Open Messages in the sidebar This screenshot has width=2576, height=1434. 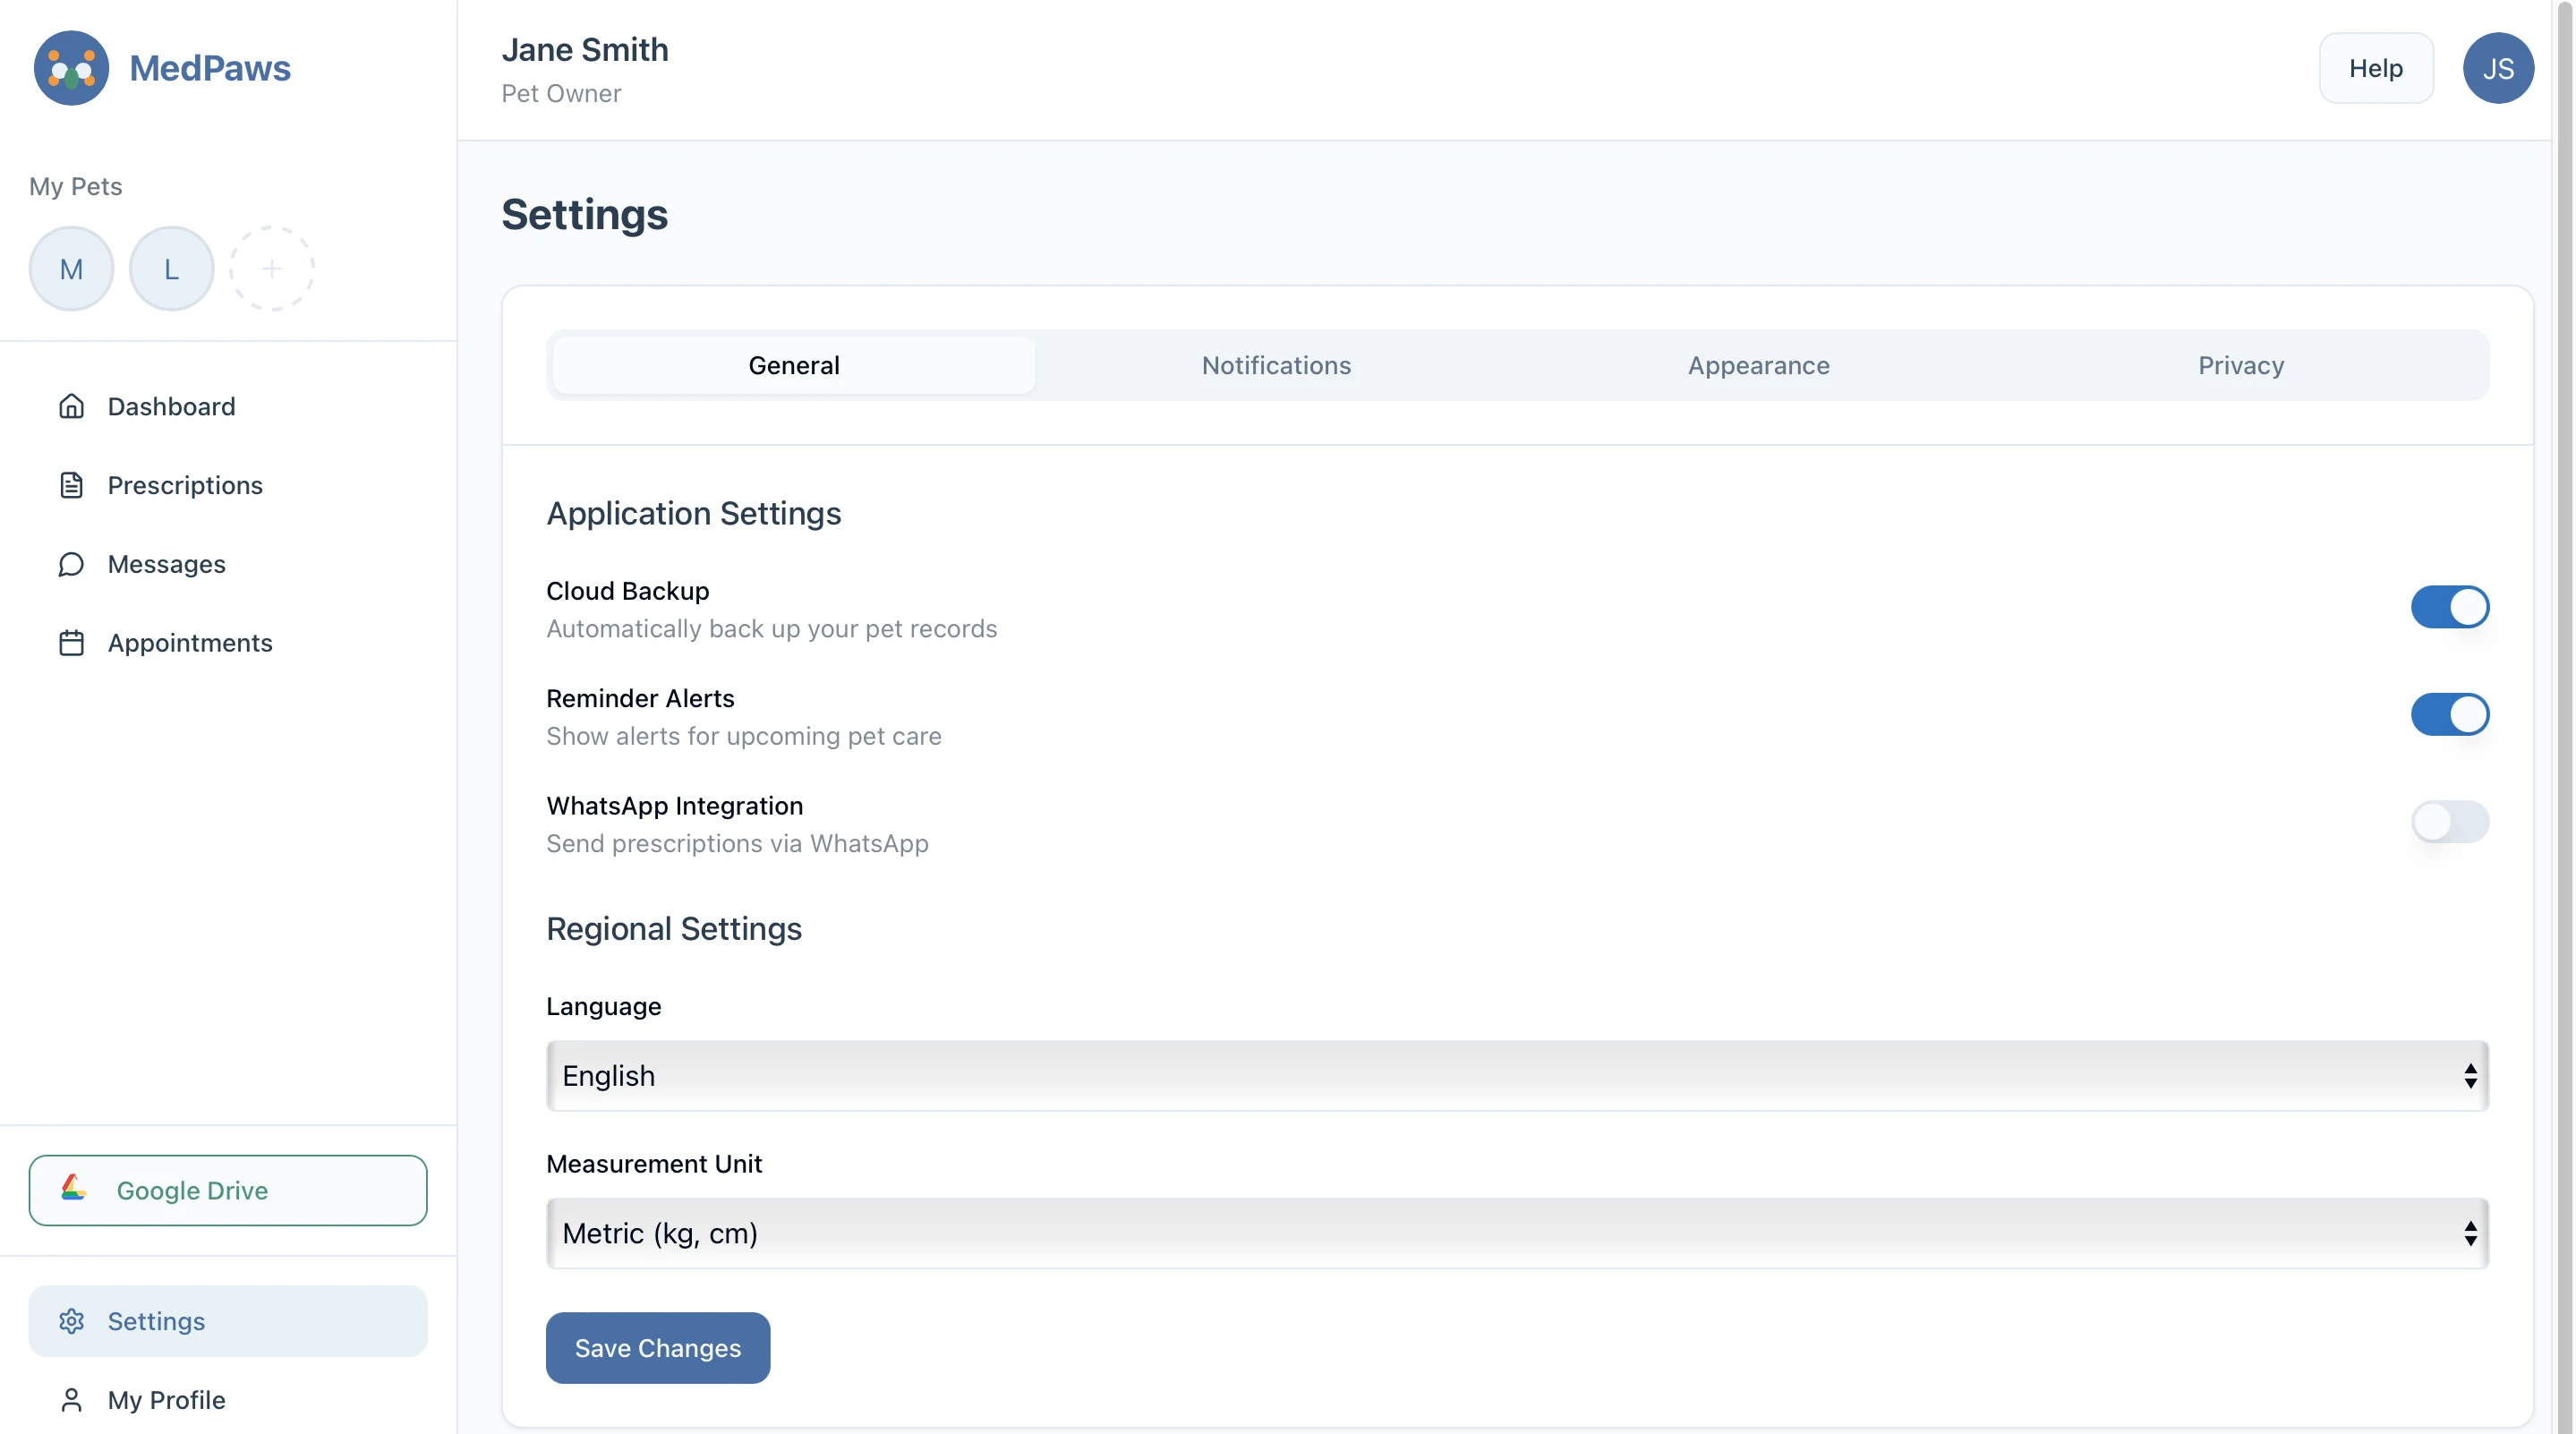[228, 564]
